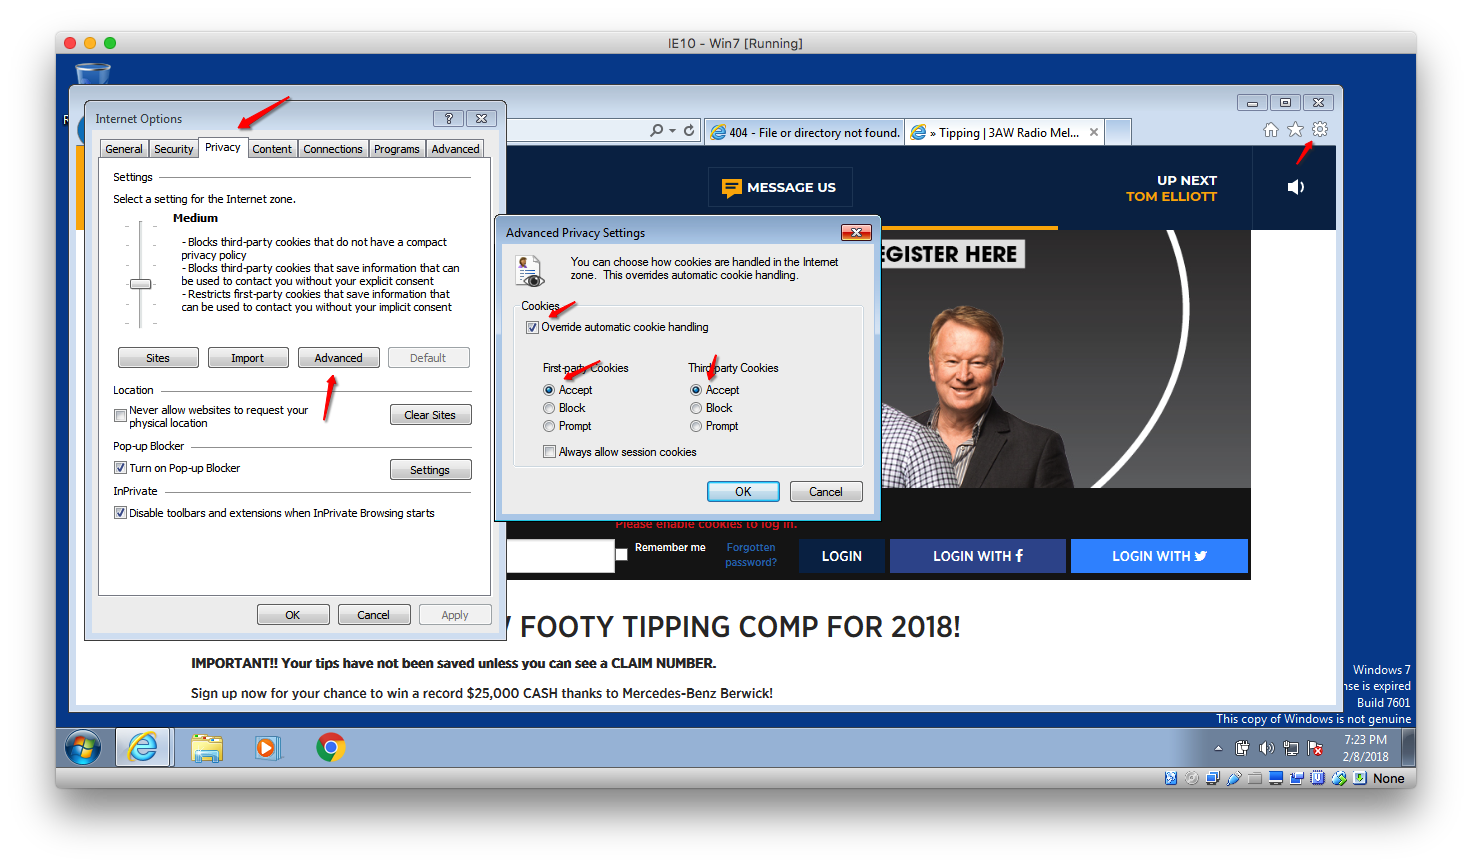Expand the address bar search dropdown arrow
1472x868 pixels.
tap(673, 131)
